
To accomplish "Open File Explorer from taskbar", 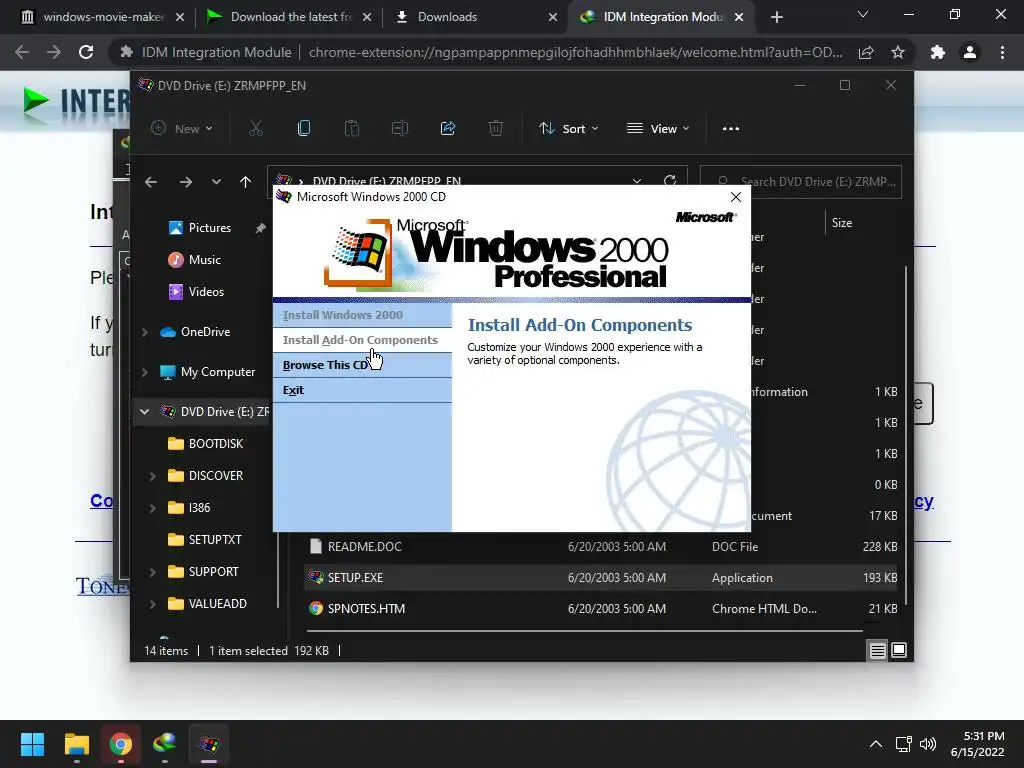I will click(76, 744).
